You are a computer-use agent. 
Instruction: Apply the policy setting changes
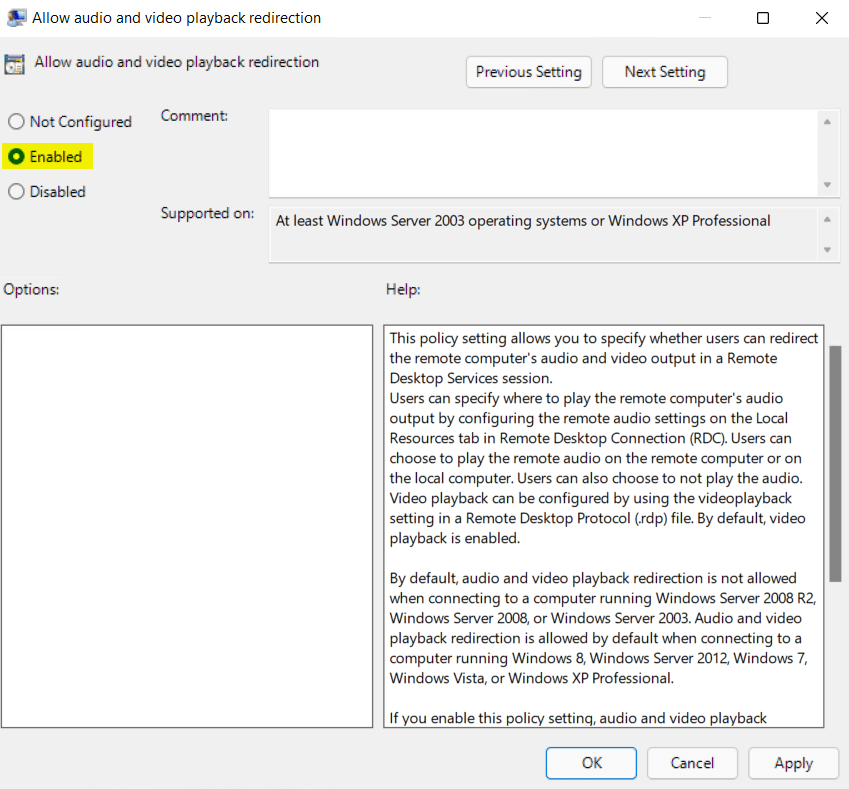coord(793,763)
